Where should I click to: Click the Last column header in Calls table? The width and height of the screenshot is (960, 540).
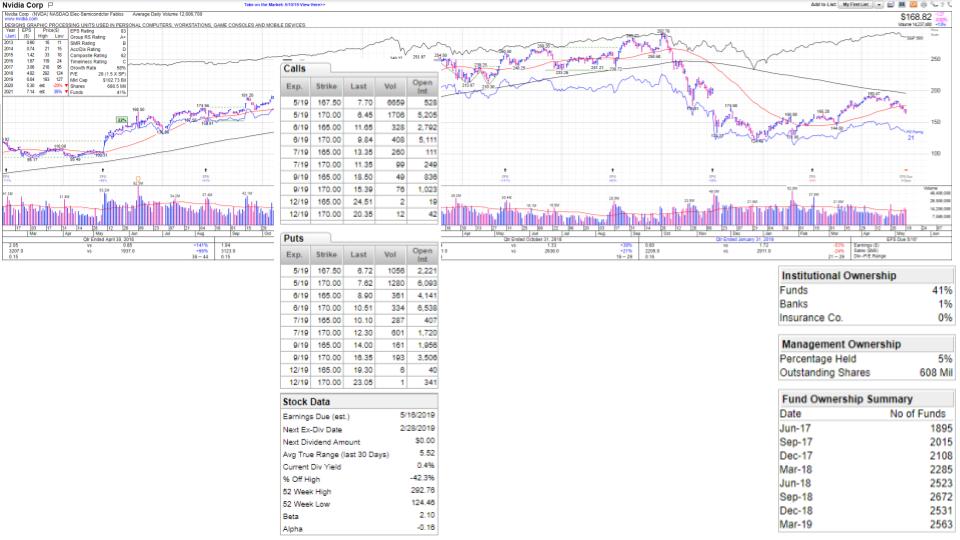[x=359, y=86]
